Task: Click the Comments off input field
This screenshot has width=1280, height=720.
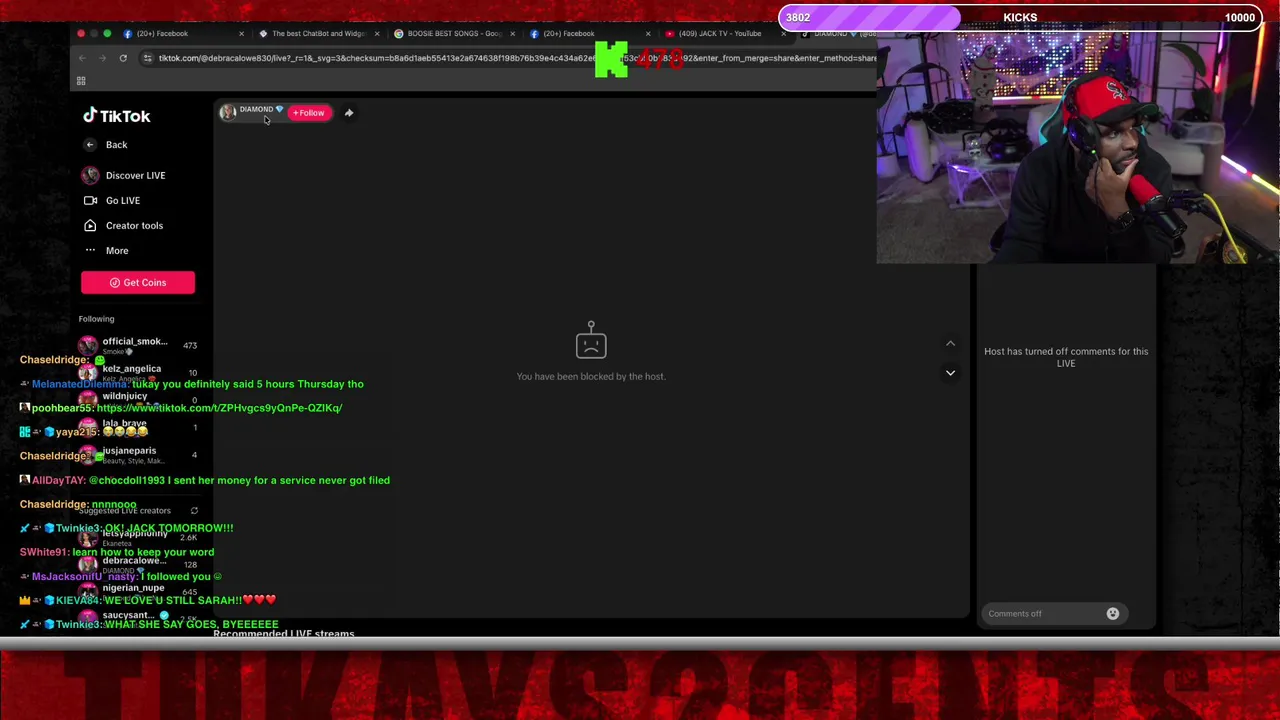Action: pos(1054,614)
